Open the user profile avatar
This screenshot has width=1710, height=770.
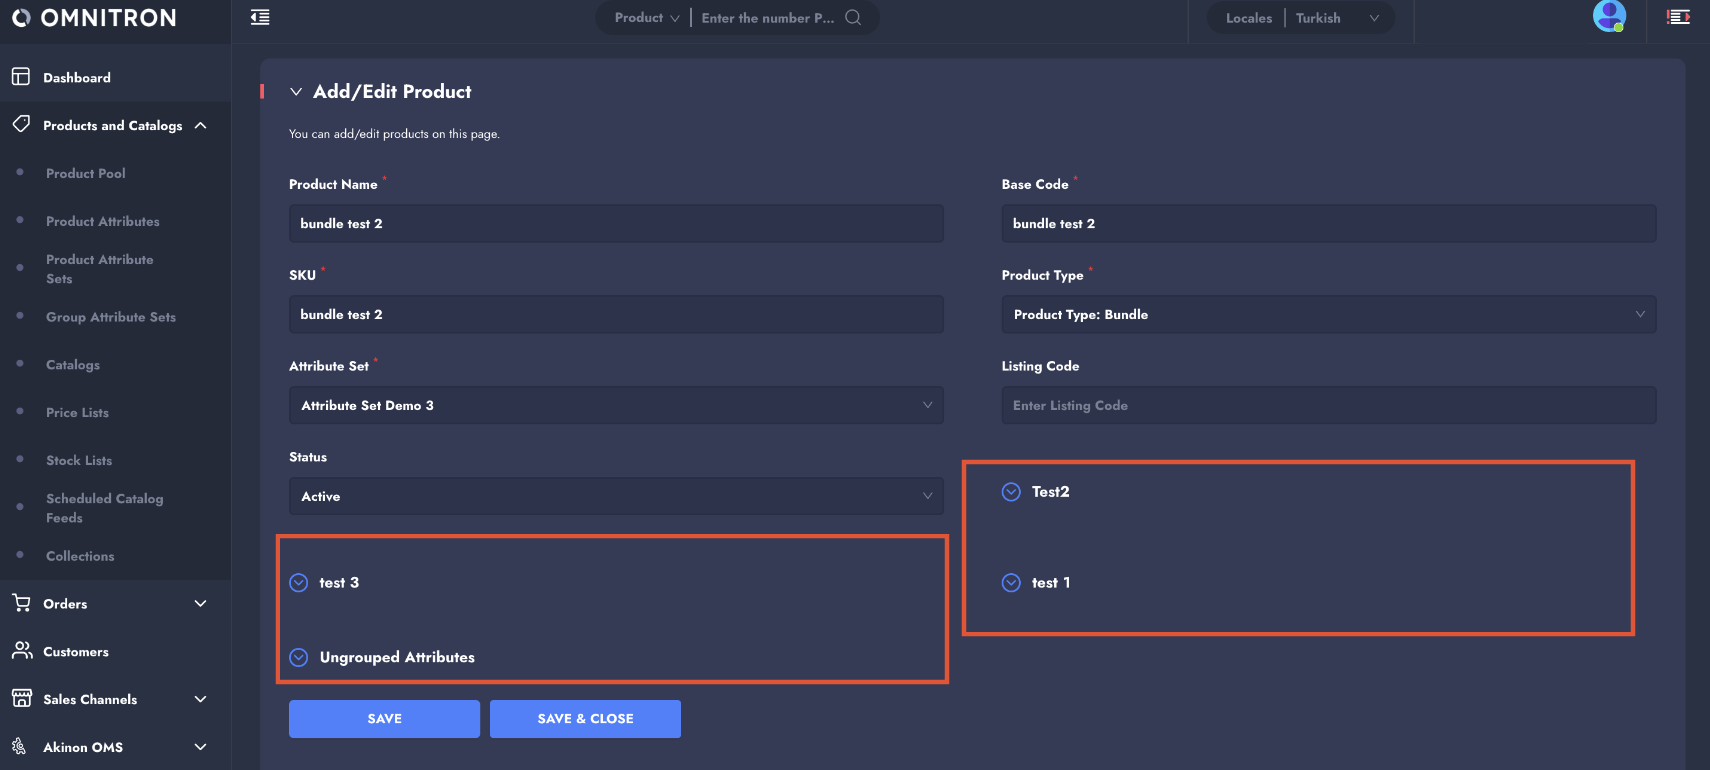tap(1609, 17)
